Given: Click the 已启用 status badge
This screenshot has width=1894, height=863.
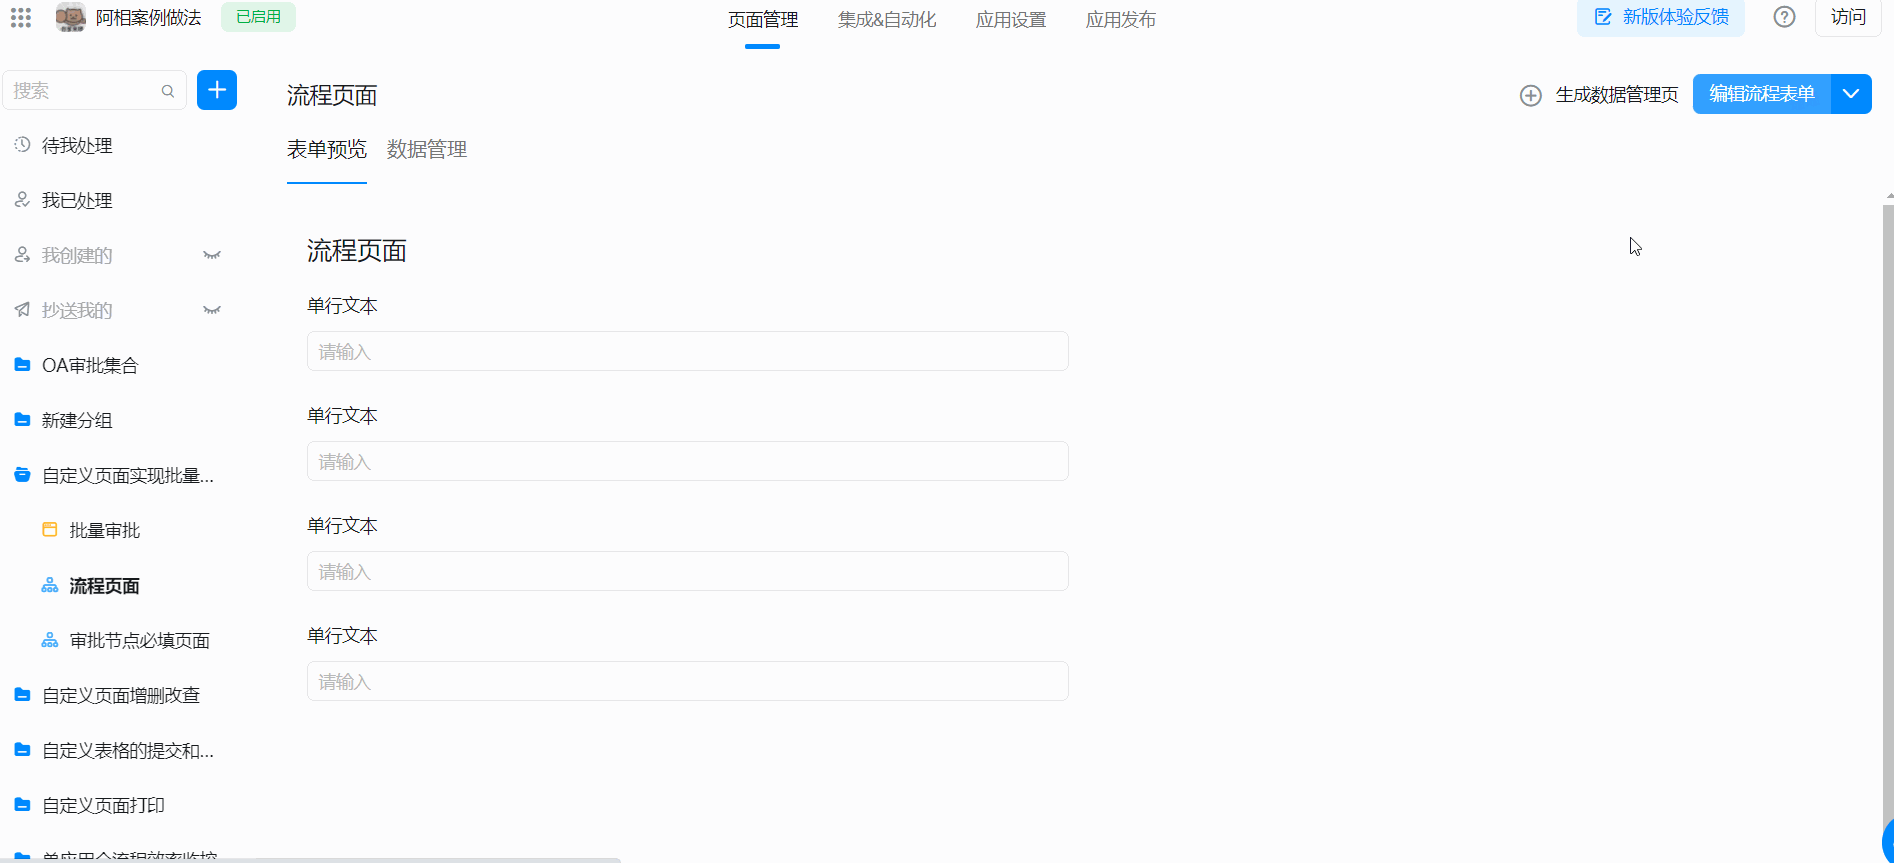Looking at the screenshot, I should click(258, 17).
